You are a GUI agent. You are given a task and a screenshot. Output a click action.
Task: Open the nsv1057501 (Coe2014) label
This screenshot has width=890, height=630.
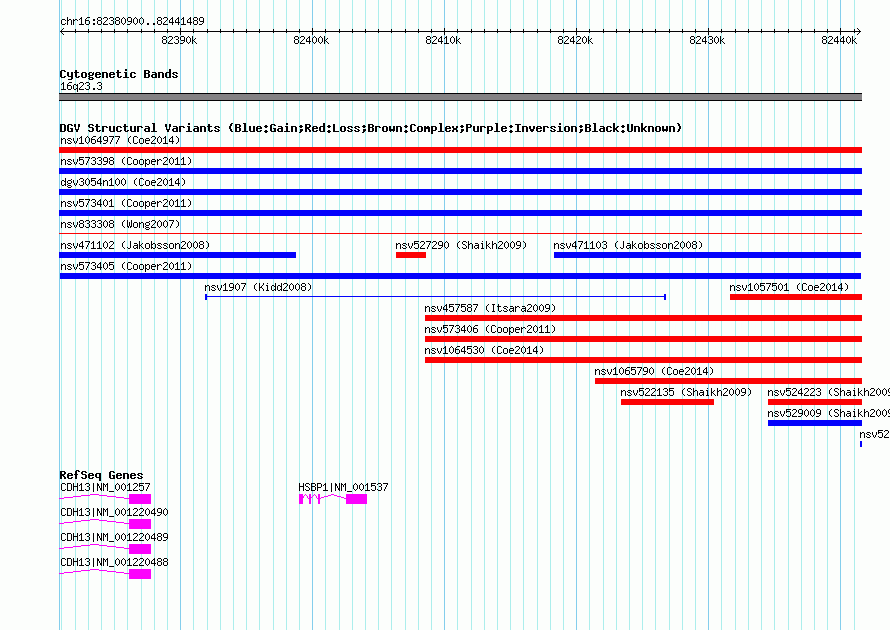789,287
